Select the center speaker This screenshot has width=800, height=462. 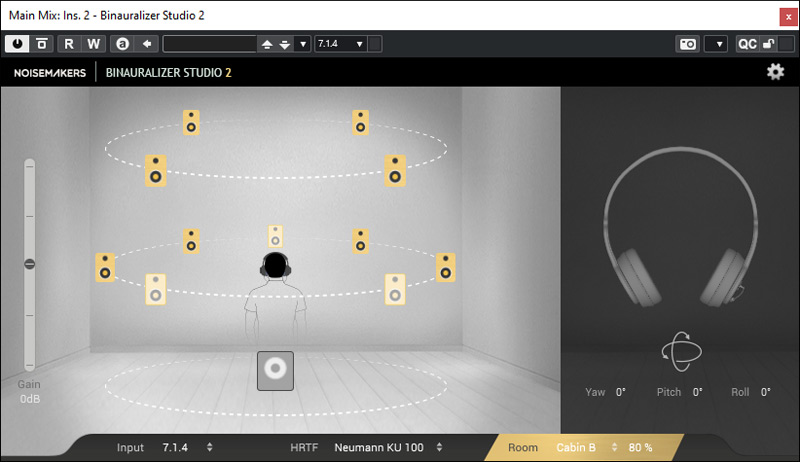(x=275, y=237)
